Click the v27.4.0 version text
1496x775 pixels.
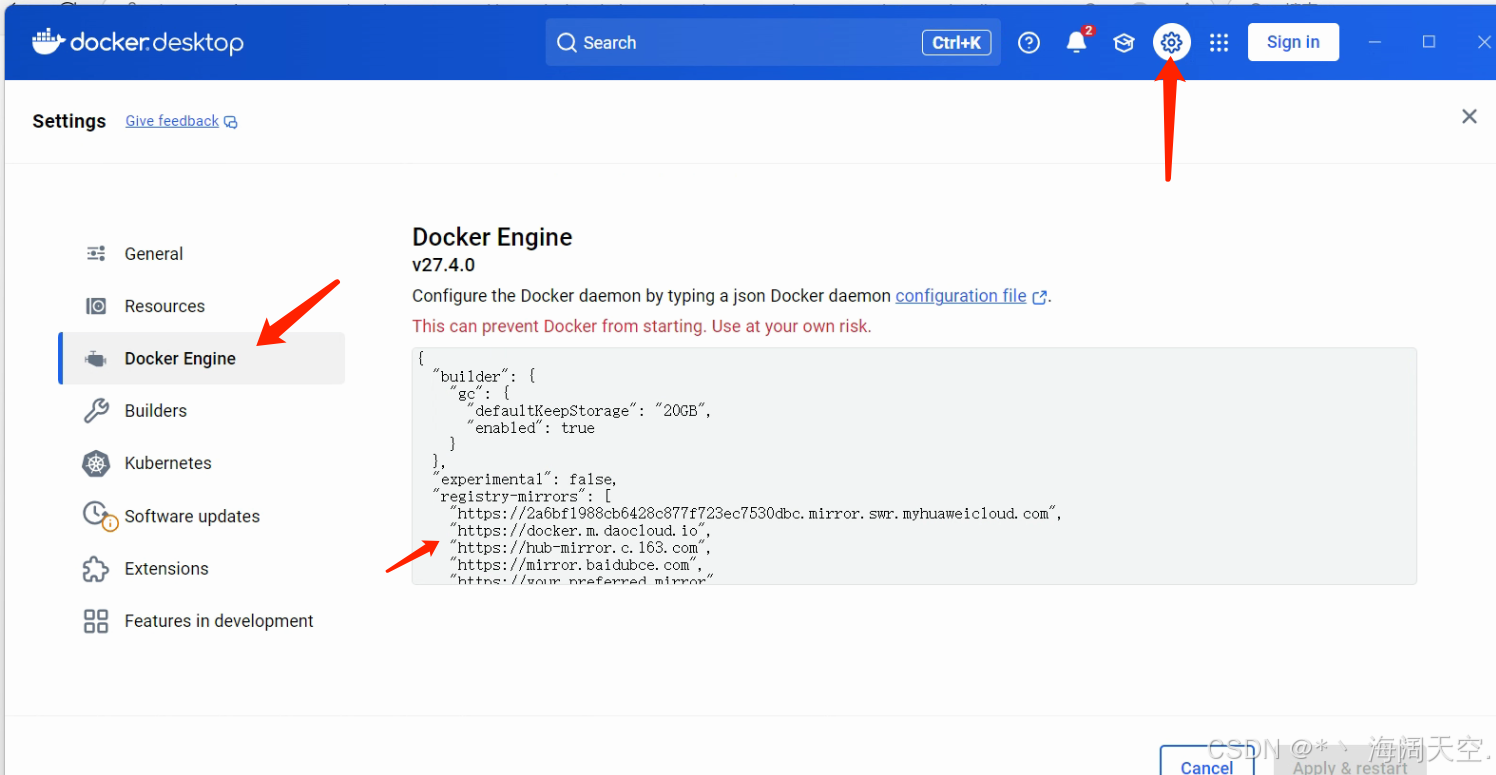[443, 265]
